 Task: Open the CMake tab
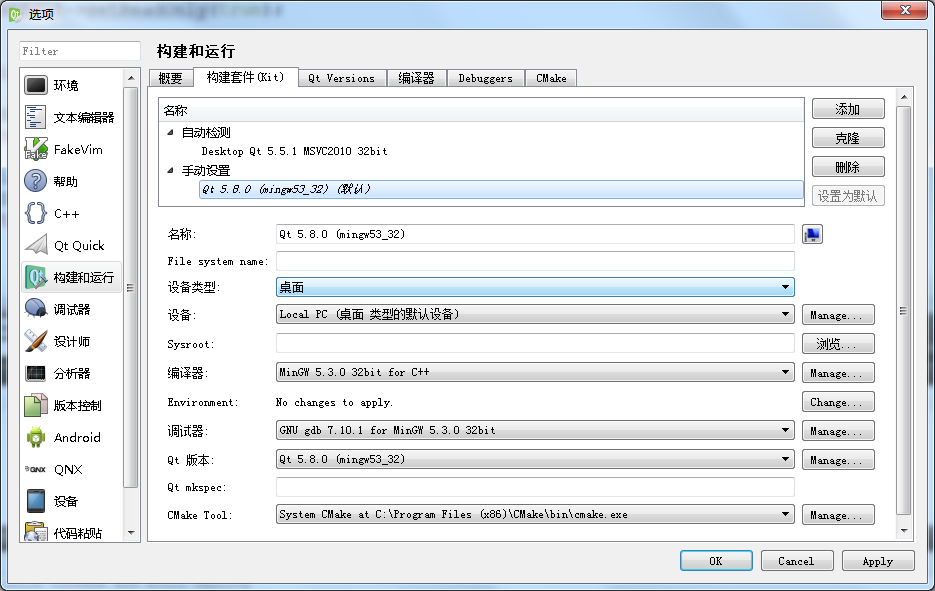[551, 78]
